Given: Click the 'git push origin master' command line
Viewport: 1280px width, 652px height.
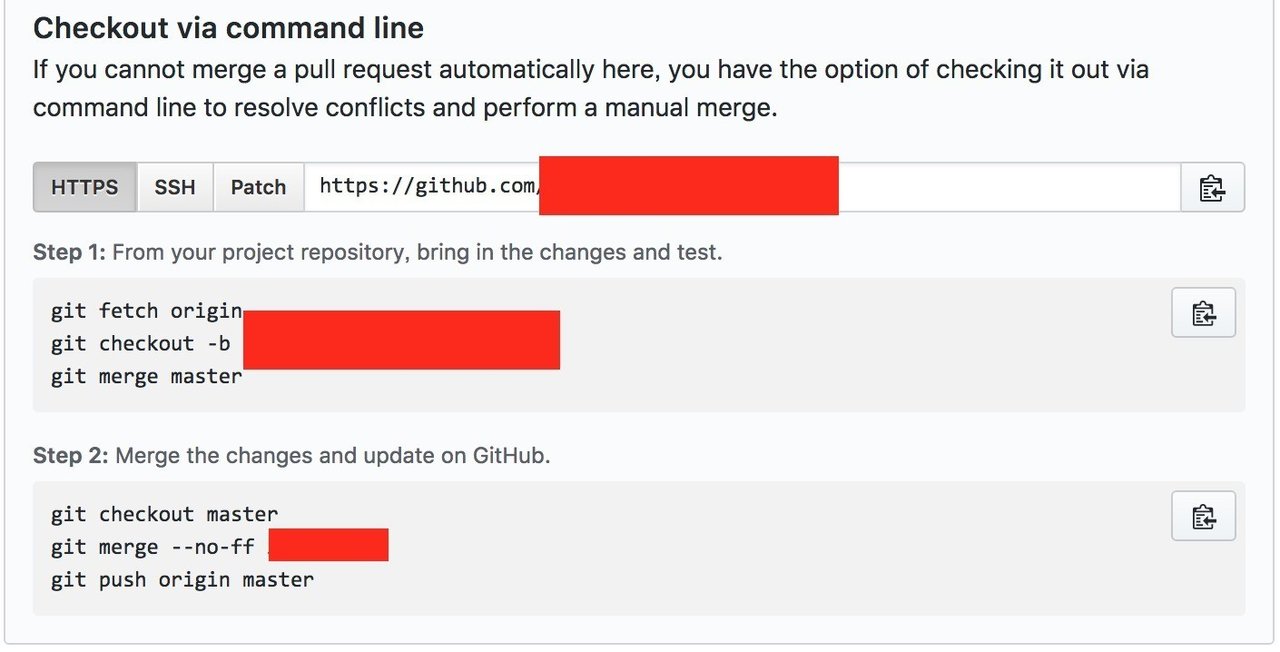Looking at the screenshot, I should [182, 580].
